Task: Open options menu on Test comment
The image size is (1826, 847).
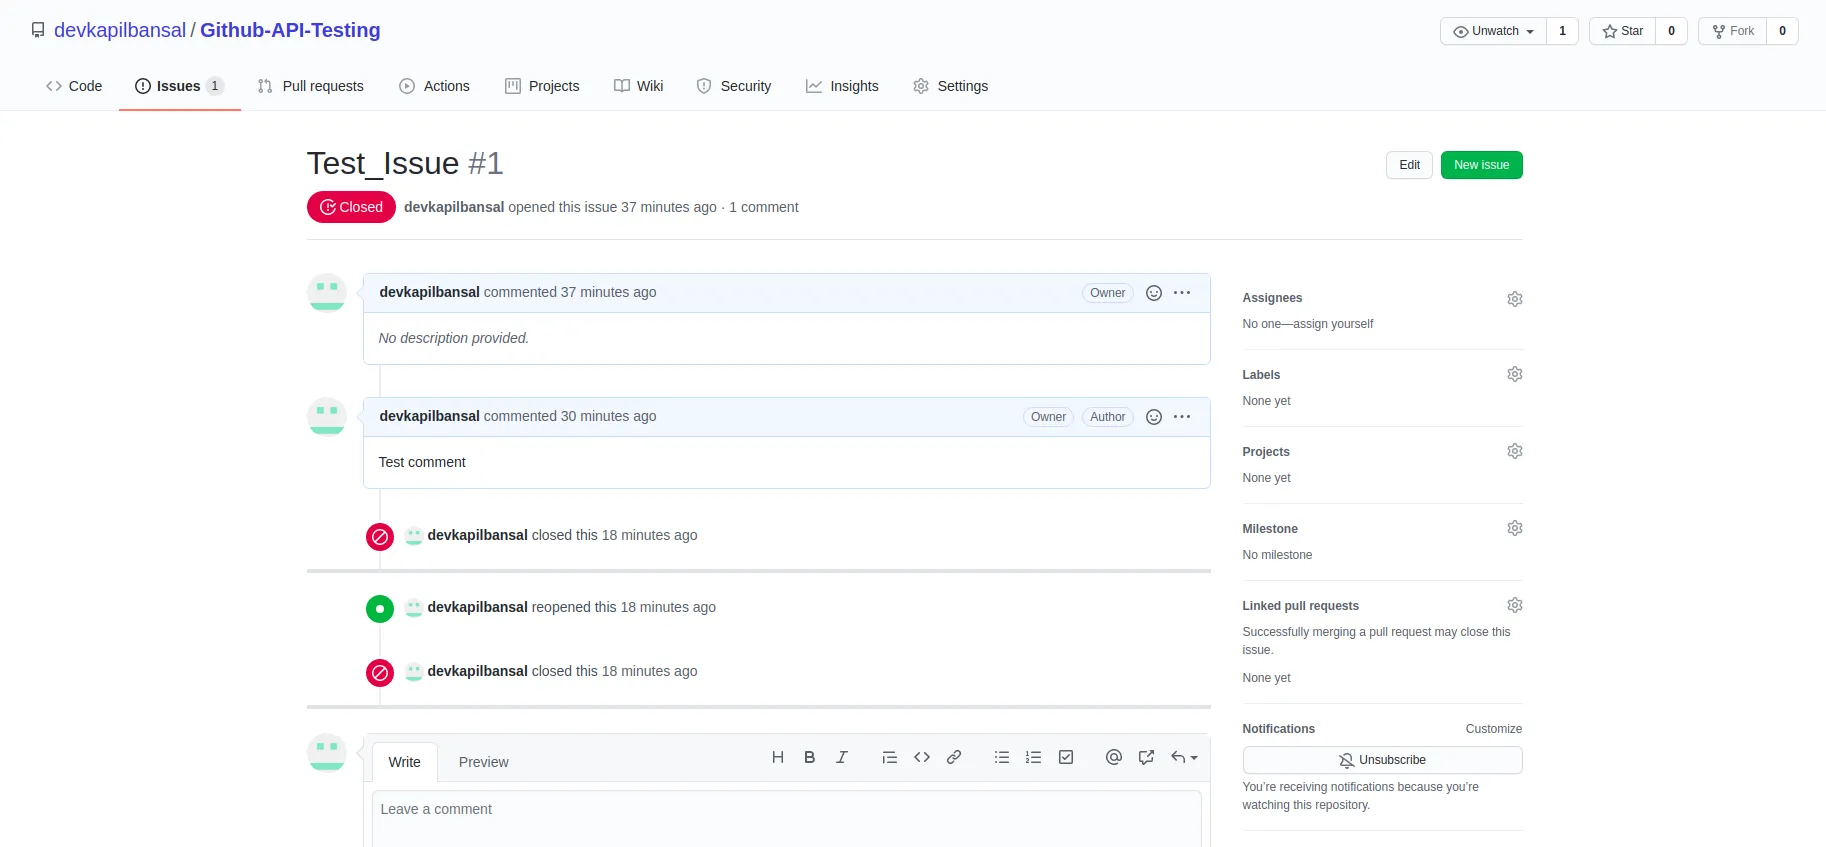Action: pyautogui.click(x=1182, y=417)
